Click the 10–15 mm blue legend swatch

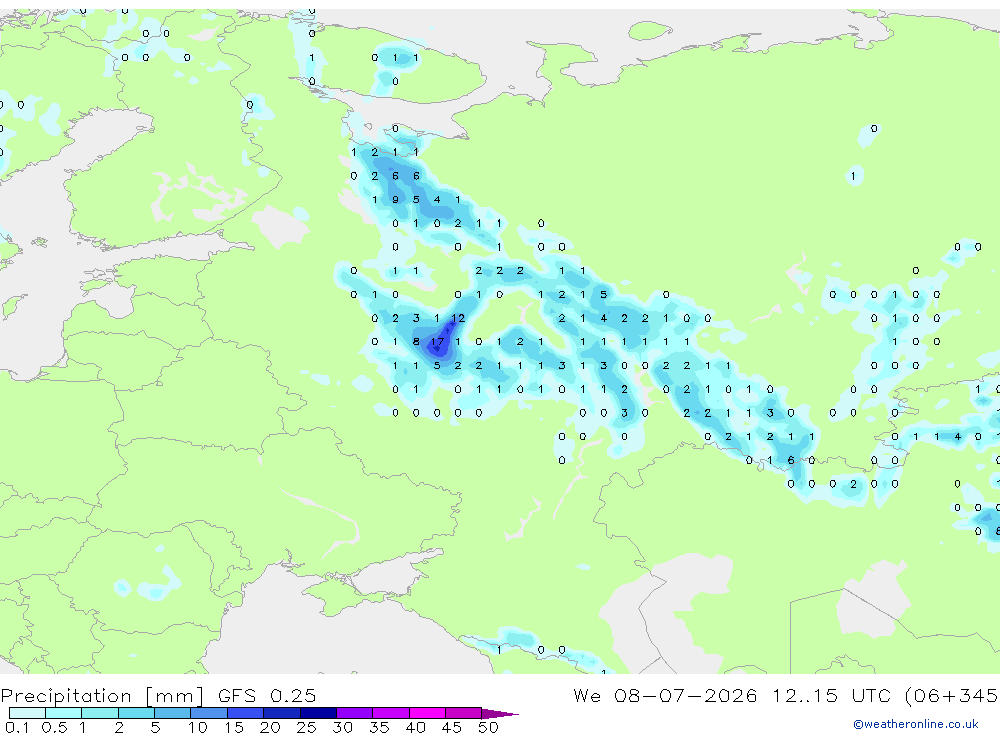(209, 713)
